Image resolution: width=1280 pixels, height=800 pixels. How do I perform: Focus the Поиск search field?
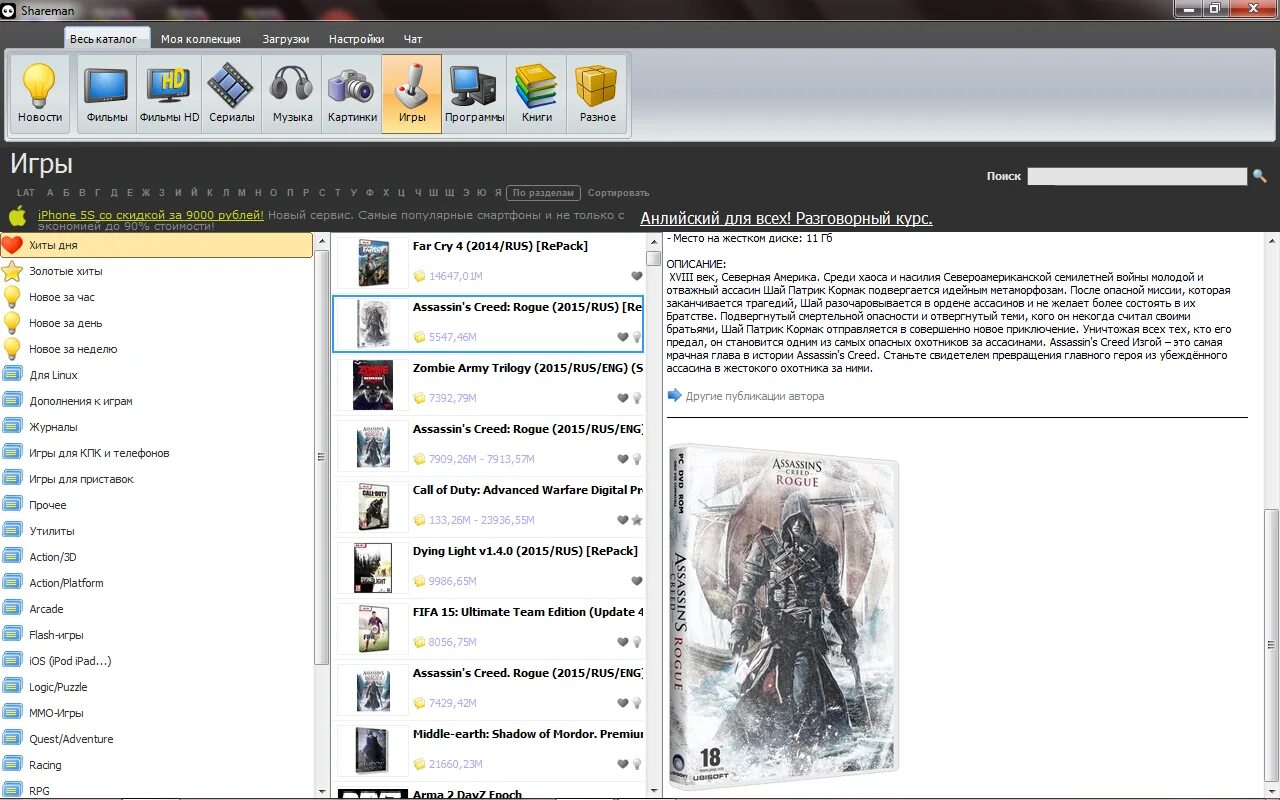pos(1137,176)
